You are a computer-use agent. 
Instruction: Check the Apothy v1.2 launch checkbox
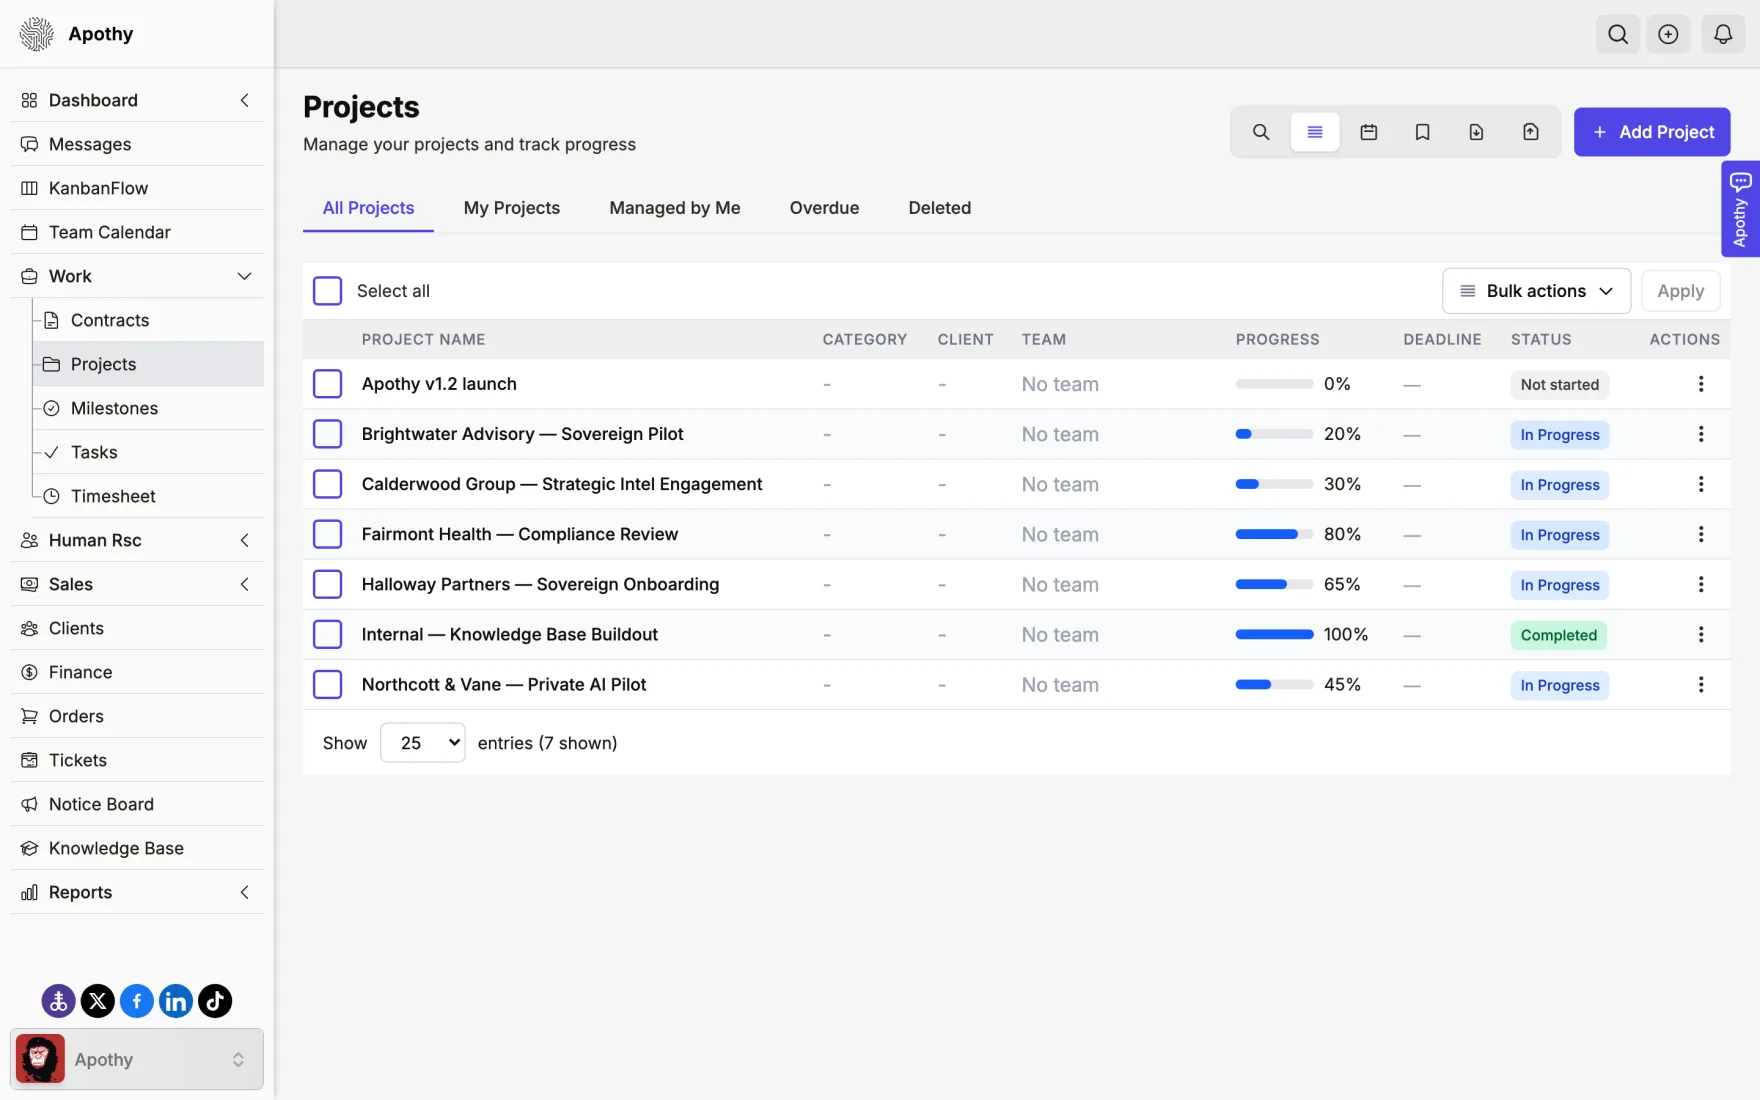coord(327,384)
